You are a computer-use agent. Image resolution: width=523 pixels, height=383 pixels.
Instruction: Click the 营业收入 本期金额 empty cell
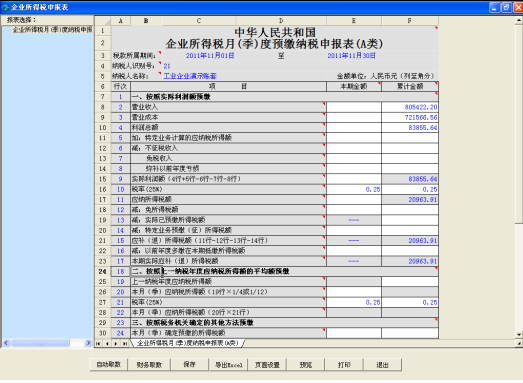[x=354, y=107]
